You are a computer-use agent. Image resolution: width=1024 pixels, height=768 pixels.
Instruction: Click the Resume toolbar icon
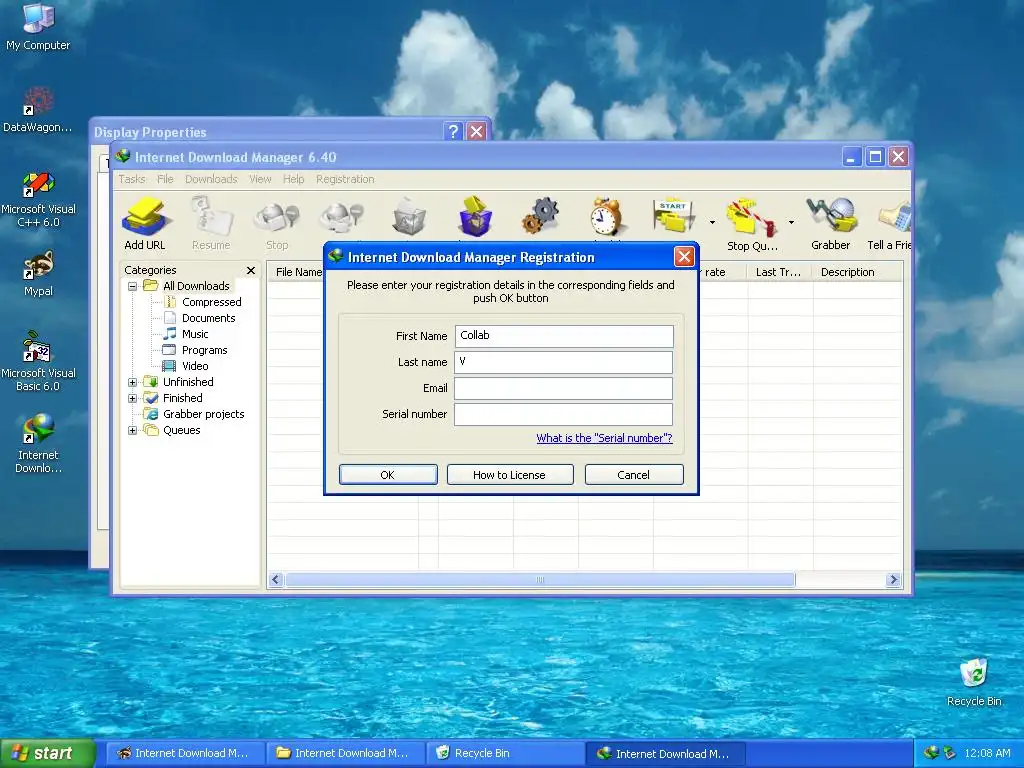tap(211, 224)
